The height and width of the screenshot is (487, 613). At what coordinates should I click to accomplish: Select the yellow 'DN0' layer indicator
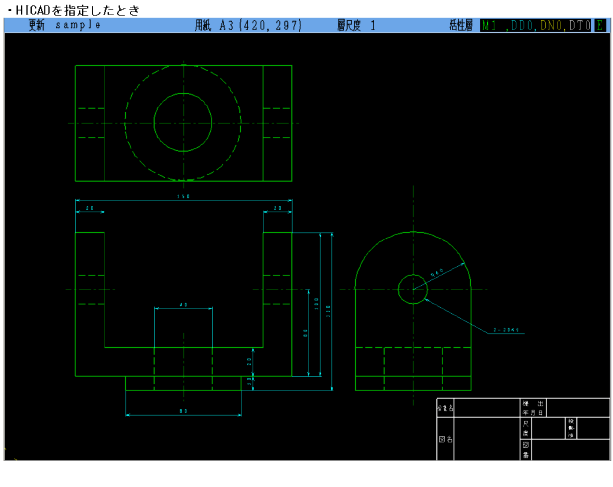(551, 25)
